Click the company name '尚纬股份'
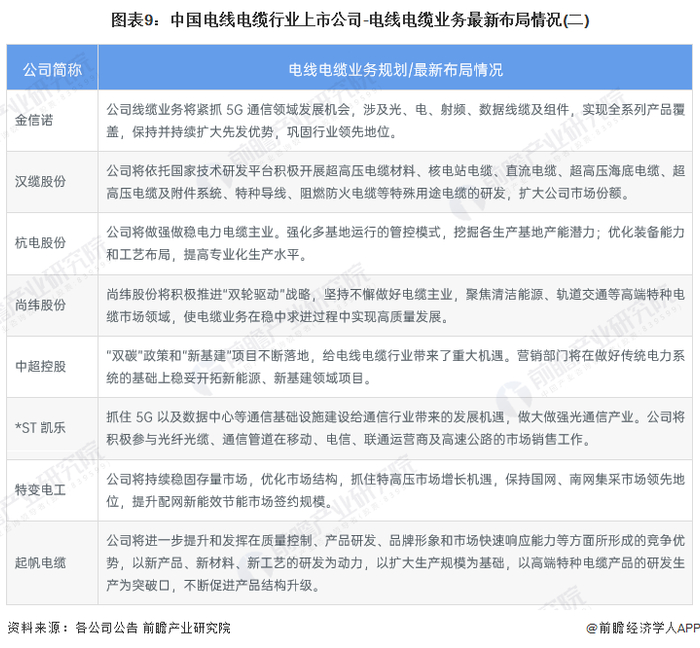Screen dimensions: 700x648 click(x=40, y=305)
